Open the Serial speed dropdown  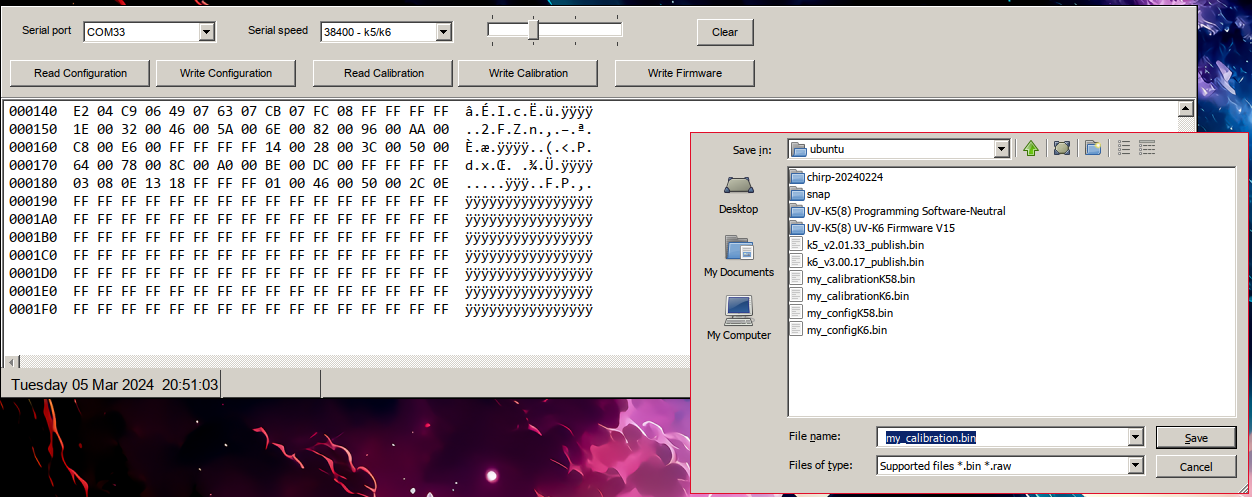click(443, 32)
